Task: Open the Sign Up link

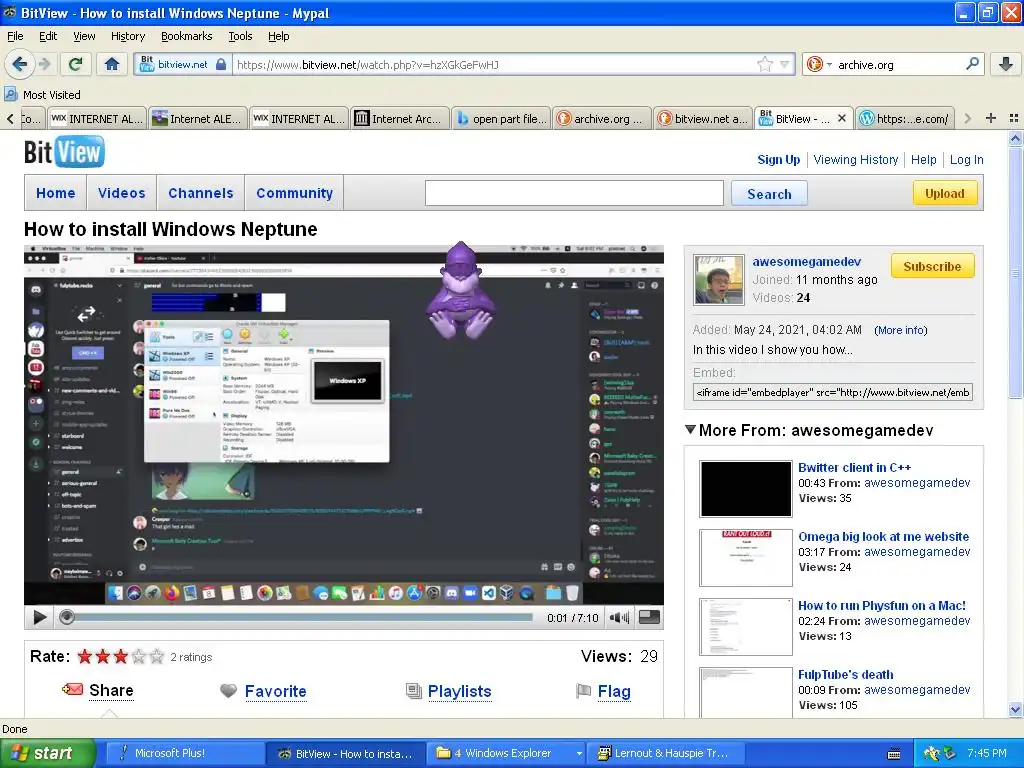Action: pos(778,159)
